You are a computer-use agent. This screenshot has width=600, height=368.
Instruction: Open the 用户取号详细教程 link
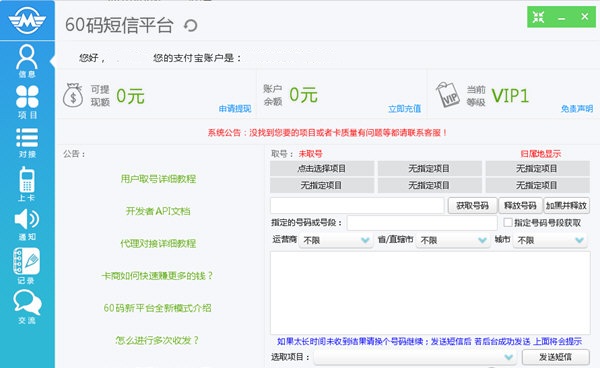(158, 179)
